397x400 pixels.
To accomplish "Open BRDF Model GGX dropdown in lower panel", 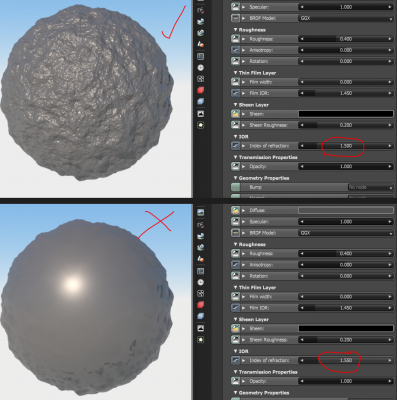I will tap(346, 233).
